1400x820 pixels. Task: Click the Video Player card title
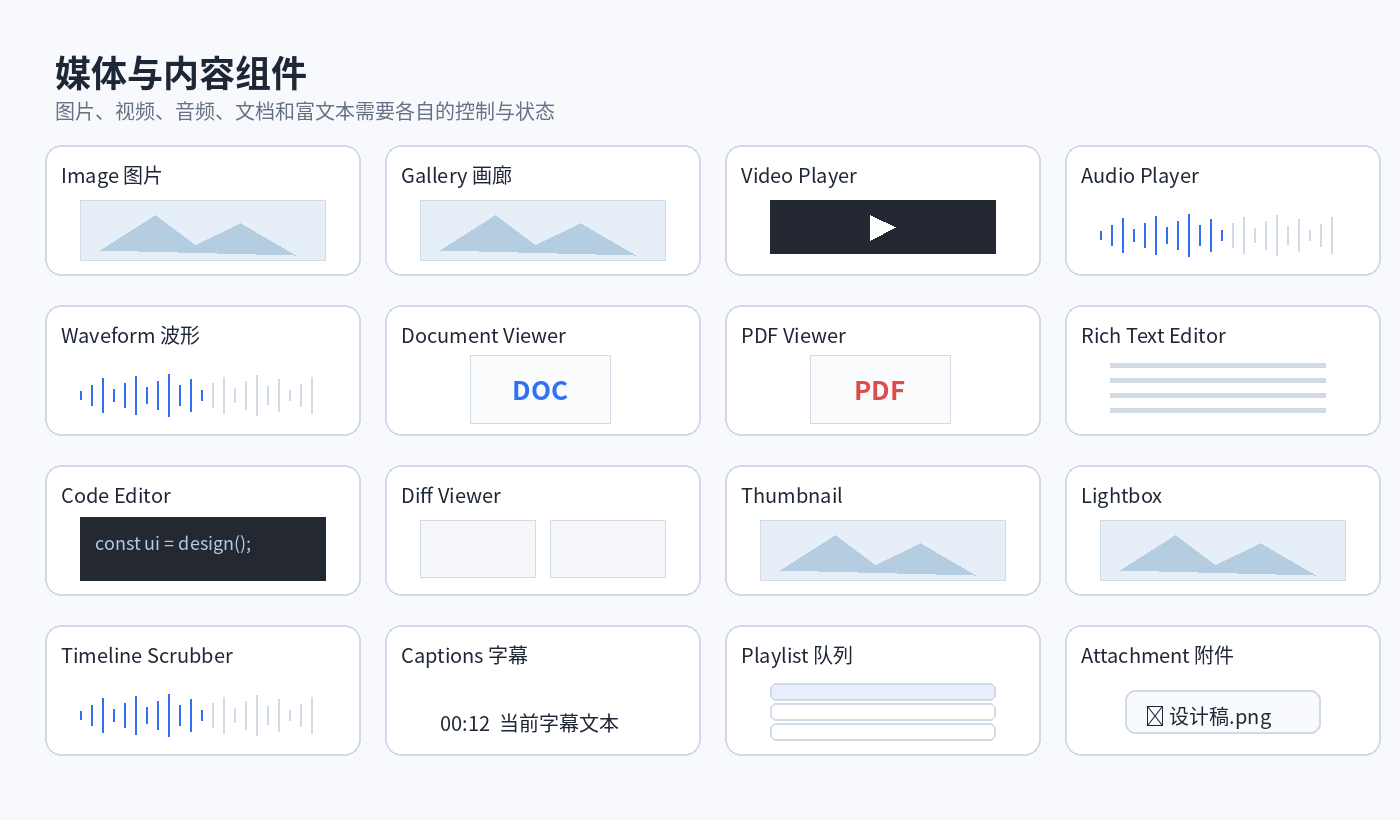(799, 176)
